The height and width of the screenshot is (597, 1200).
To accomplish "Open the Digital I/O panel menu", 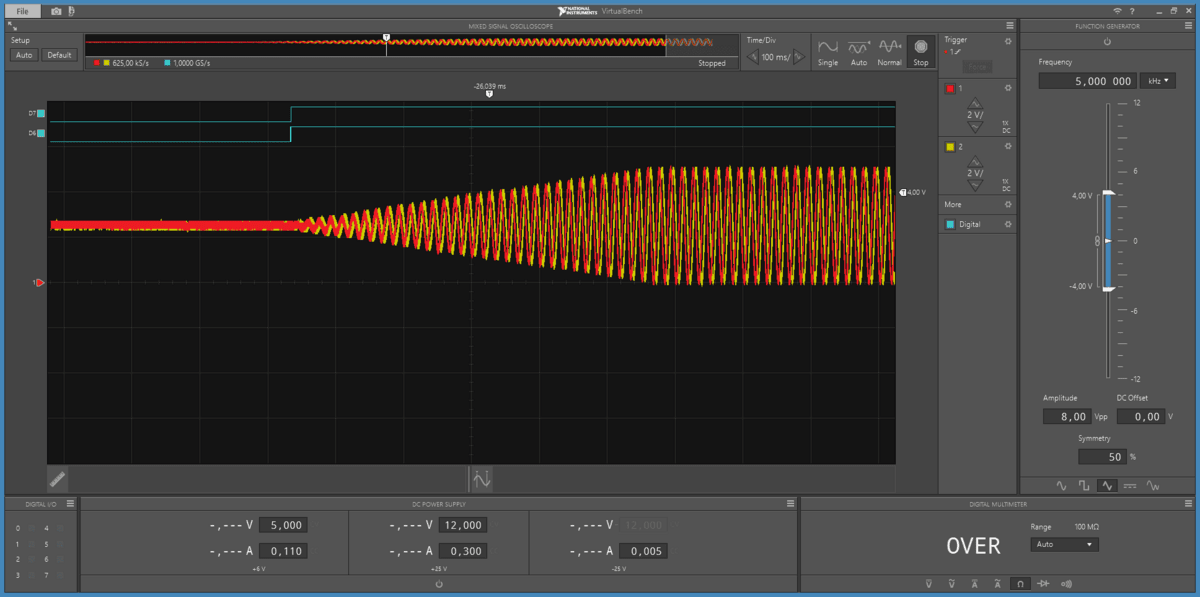I will (70, 503).
